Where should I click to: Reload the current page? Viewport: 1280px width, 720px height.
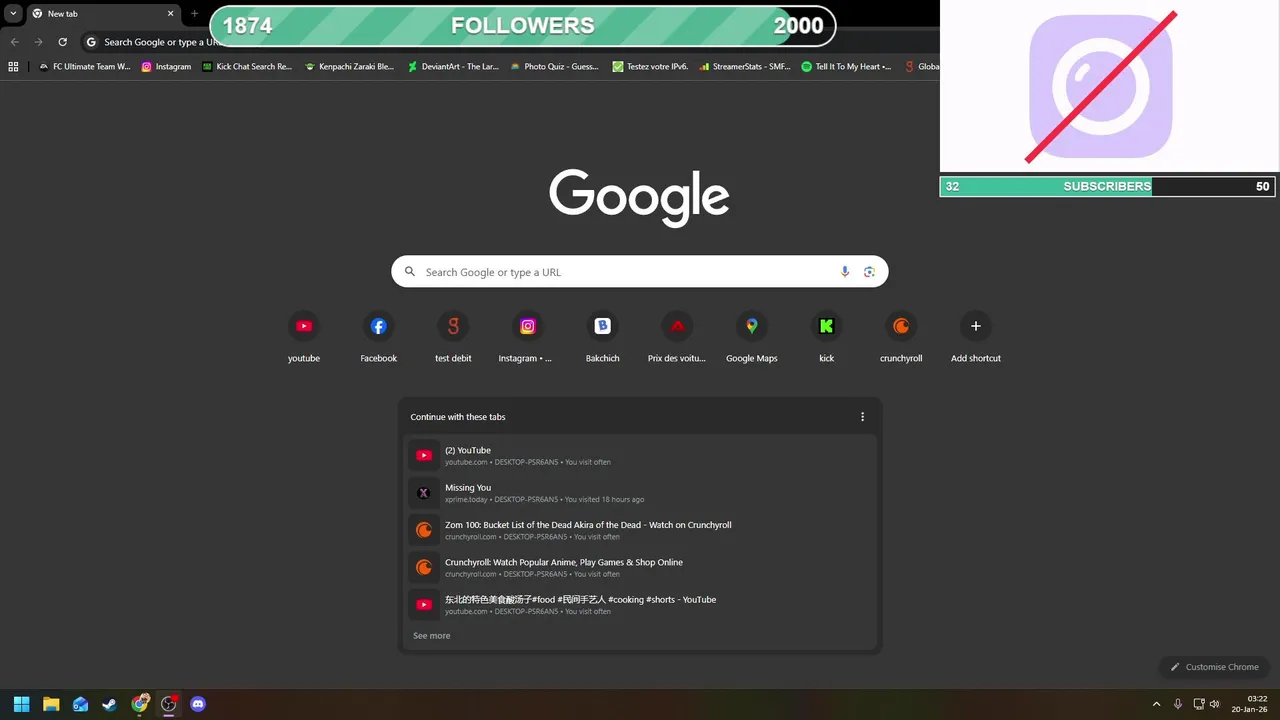pos(62,42)
